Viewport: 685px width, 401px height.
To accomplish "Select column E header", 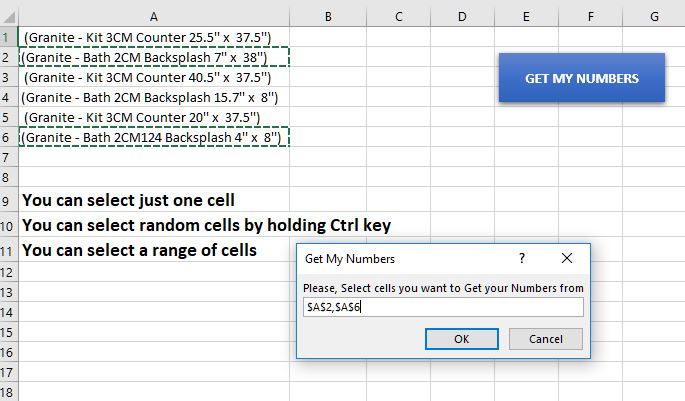I will (526, 17).
